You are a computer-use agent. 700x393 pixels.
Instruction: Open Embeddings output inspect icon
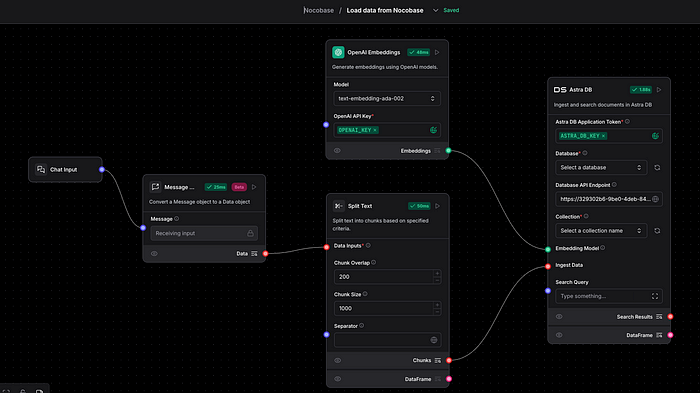point(437,151)
